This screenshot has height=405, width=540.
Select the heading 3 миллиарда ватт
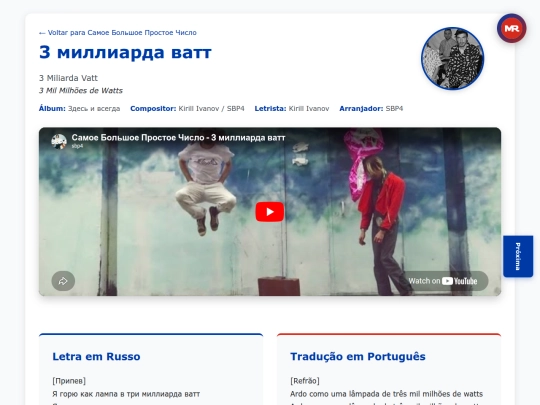tap(125, 52)
